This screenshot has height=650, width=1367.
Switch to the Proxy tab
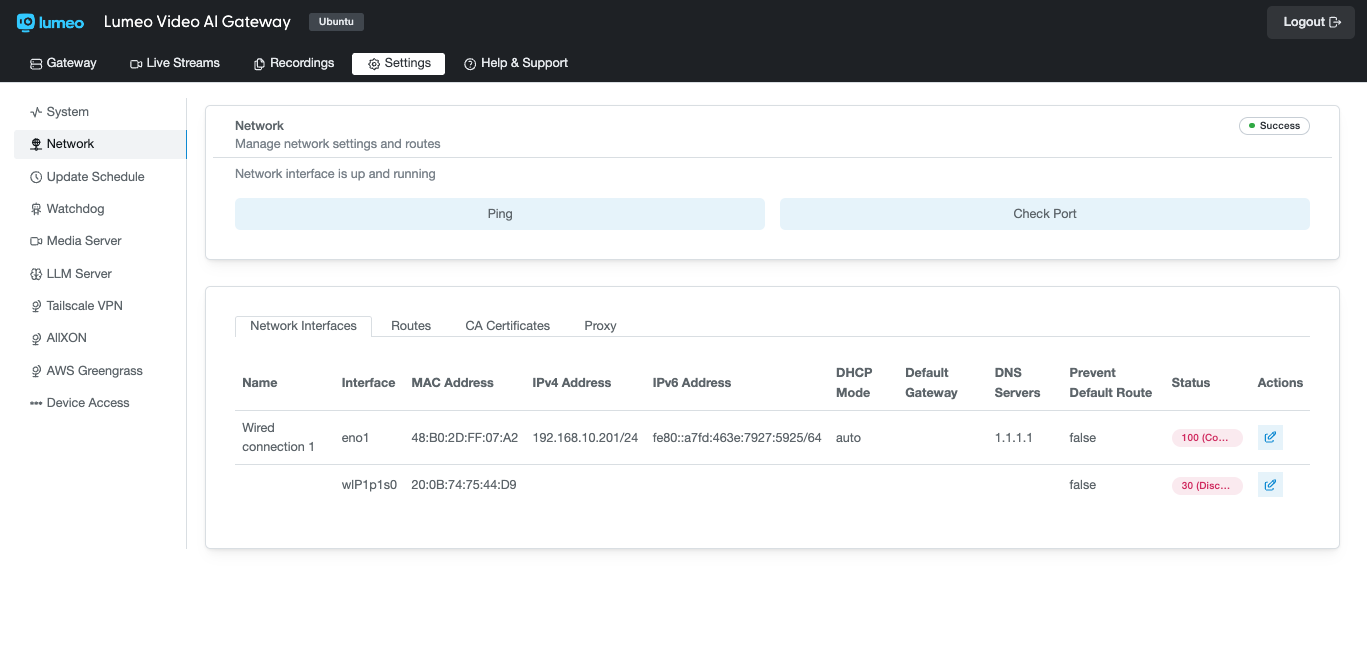[600, 326]
